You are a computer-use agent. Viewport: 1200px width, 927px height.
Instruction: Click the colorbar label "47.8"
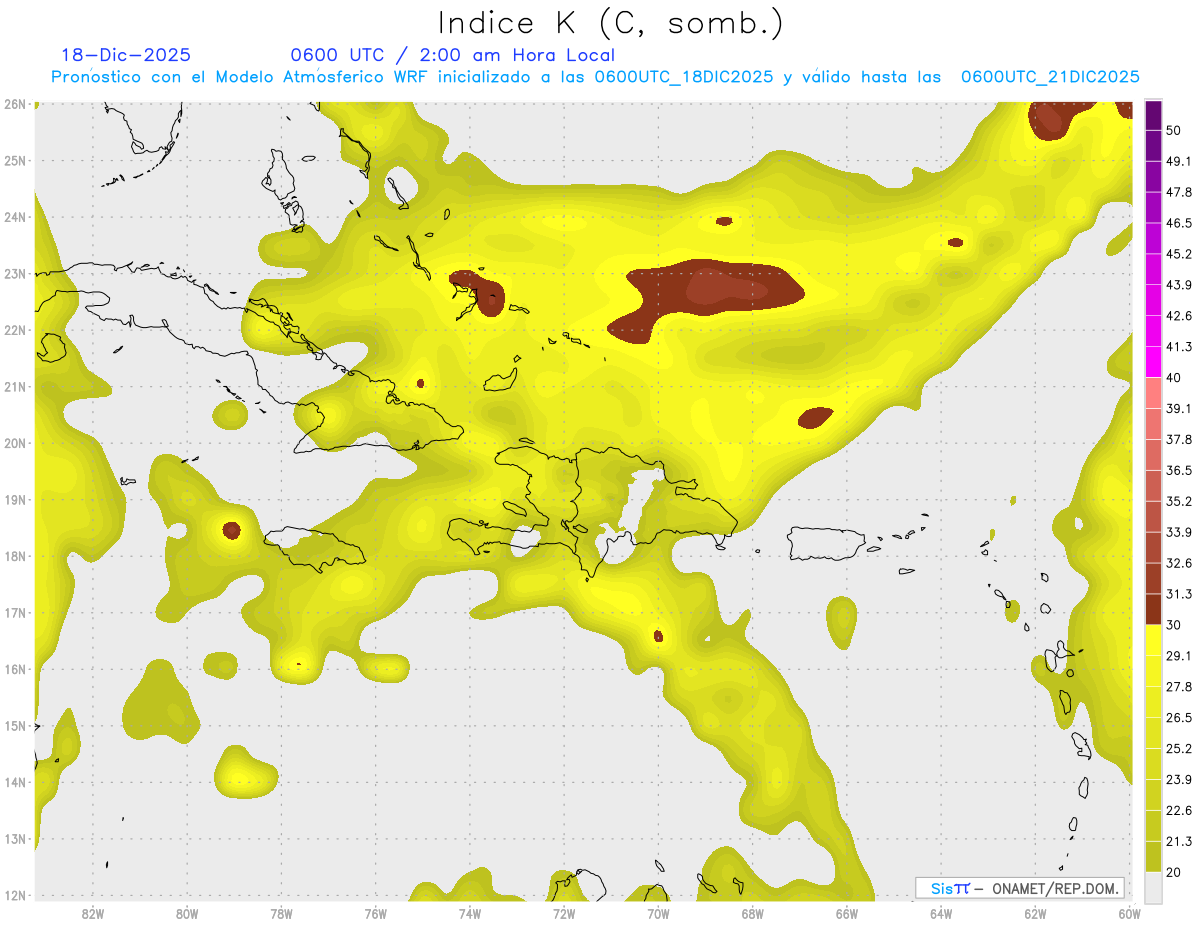[1178, 192]
